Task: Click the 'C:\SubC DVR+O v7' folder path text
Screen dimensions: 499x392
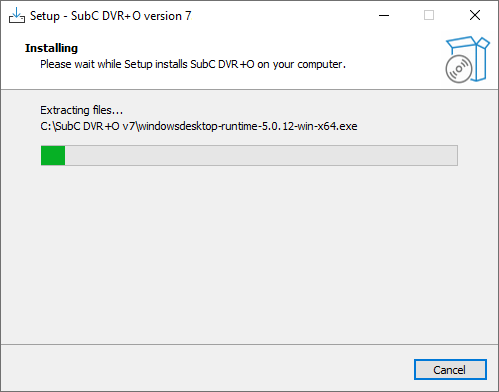Action: coord(87,126)
